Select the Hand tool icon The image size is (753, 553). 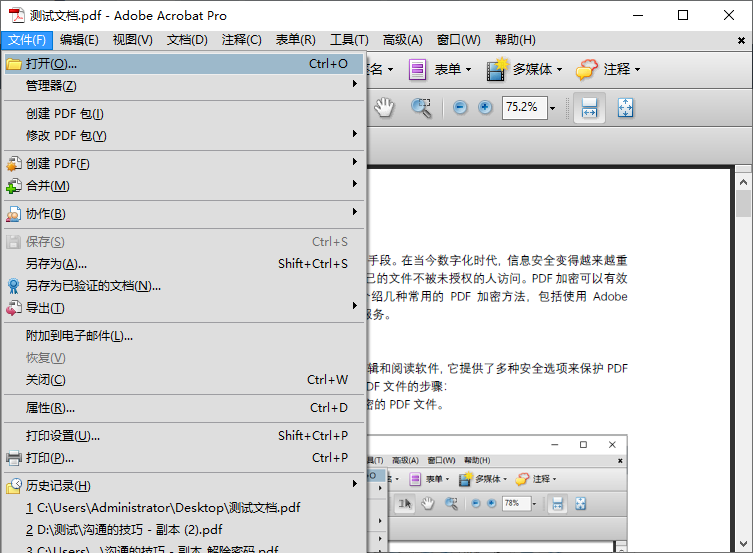(x=384, y=108)
